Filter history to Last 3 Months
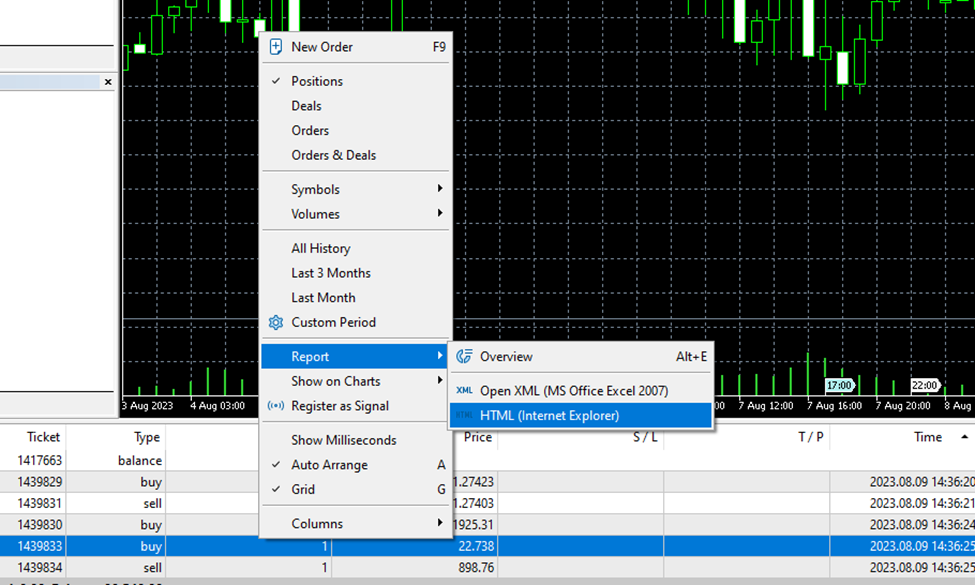 click(x=356, y=273)
